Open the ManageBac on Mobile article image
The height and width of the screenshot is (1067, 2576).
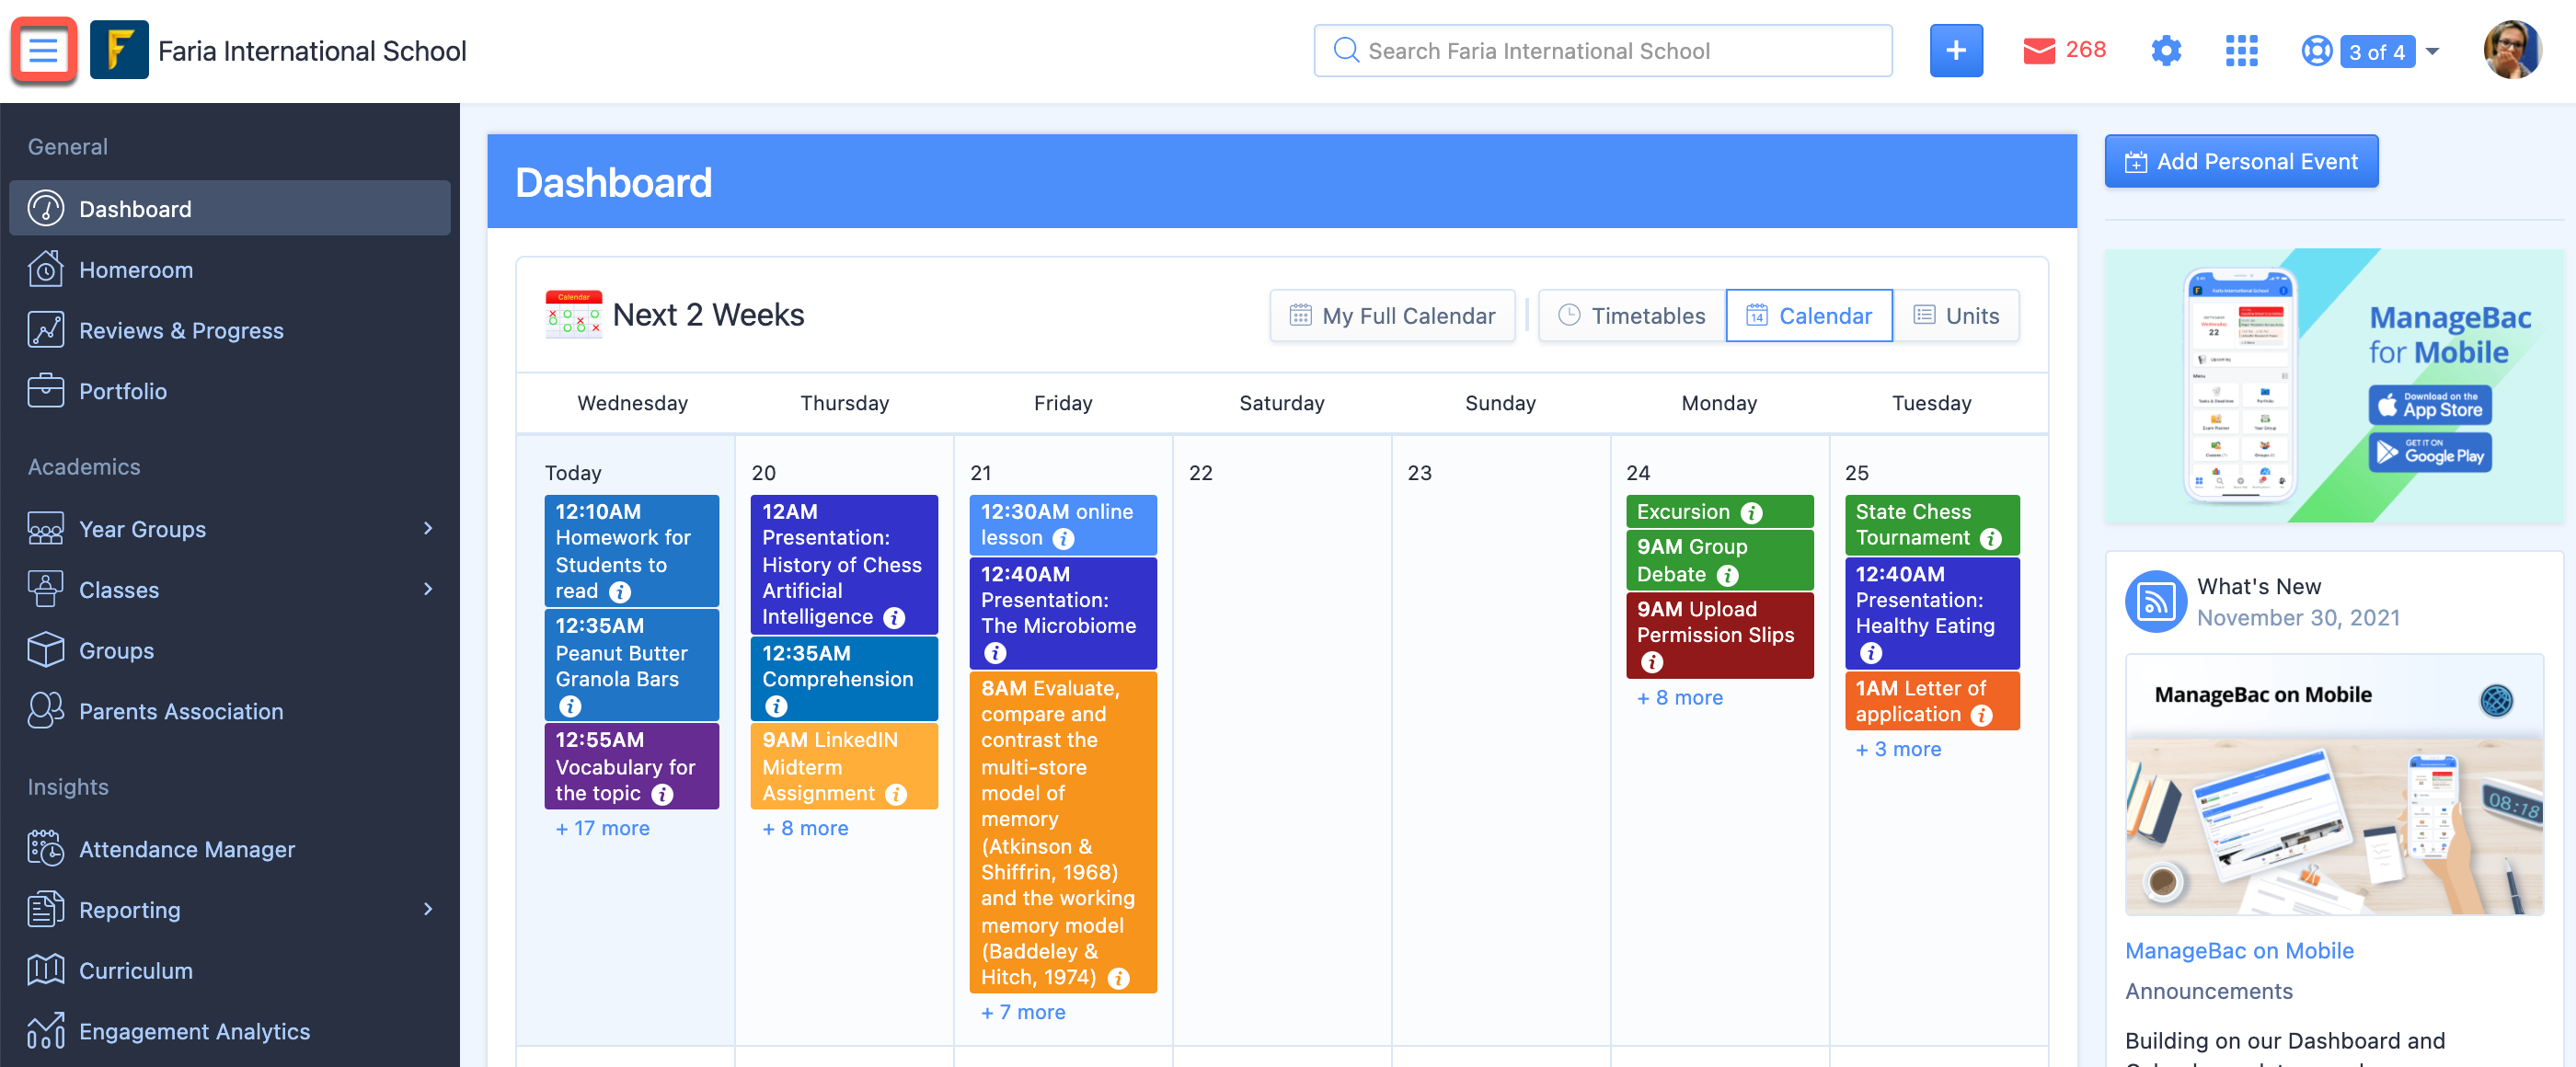pyautogui.click(x=2334, y=784)
